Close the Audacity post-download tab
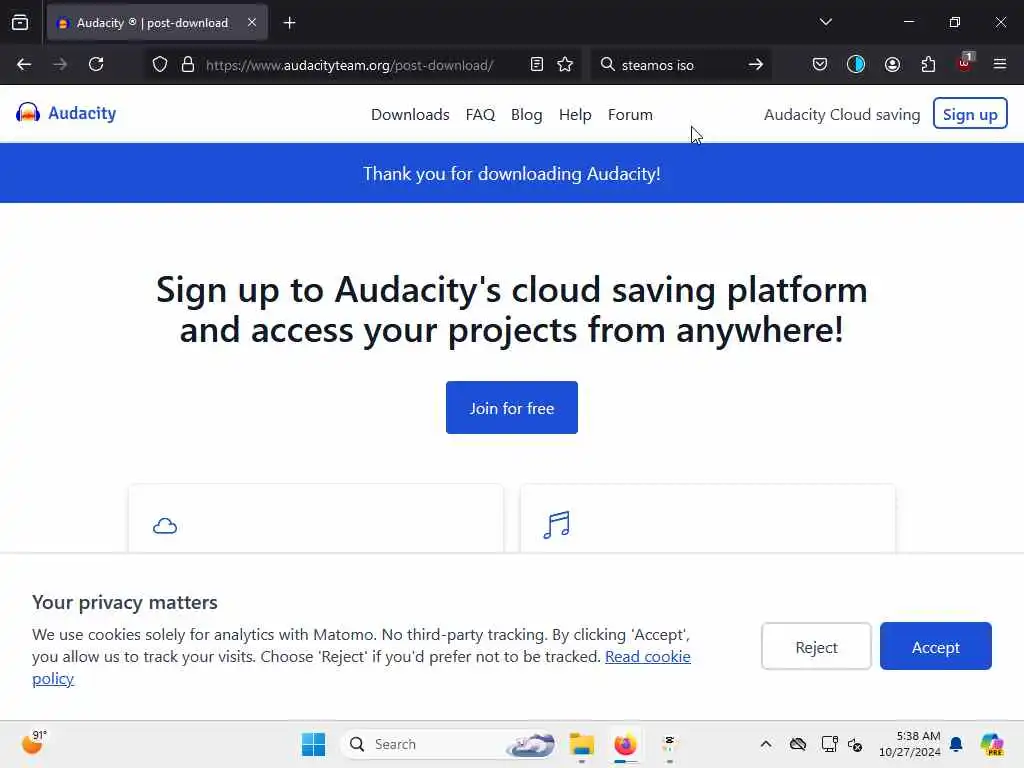This screenshot has width=1024, height=768. click(252, 23)
